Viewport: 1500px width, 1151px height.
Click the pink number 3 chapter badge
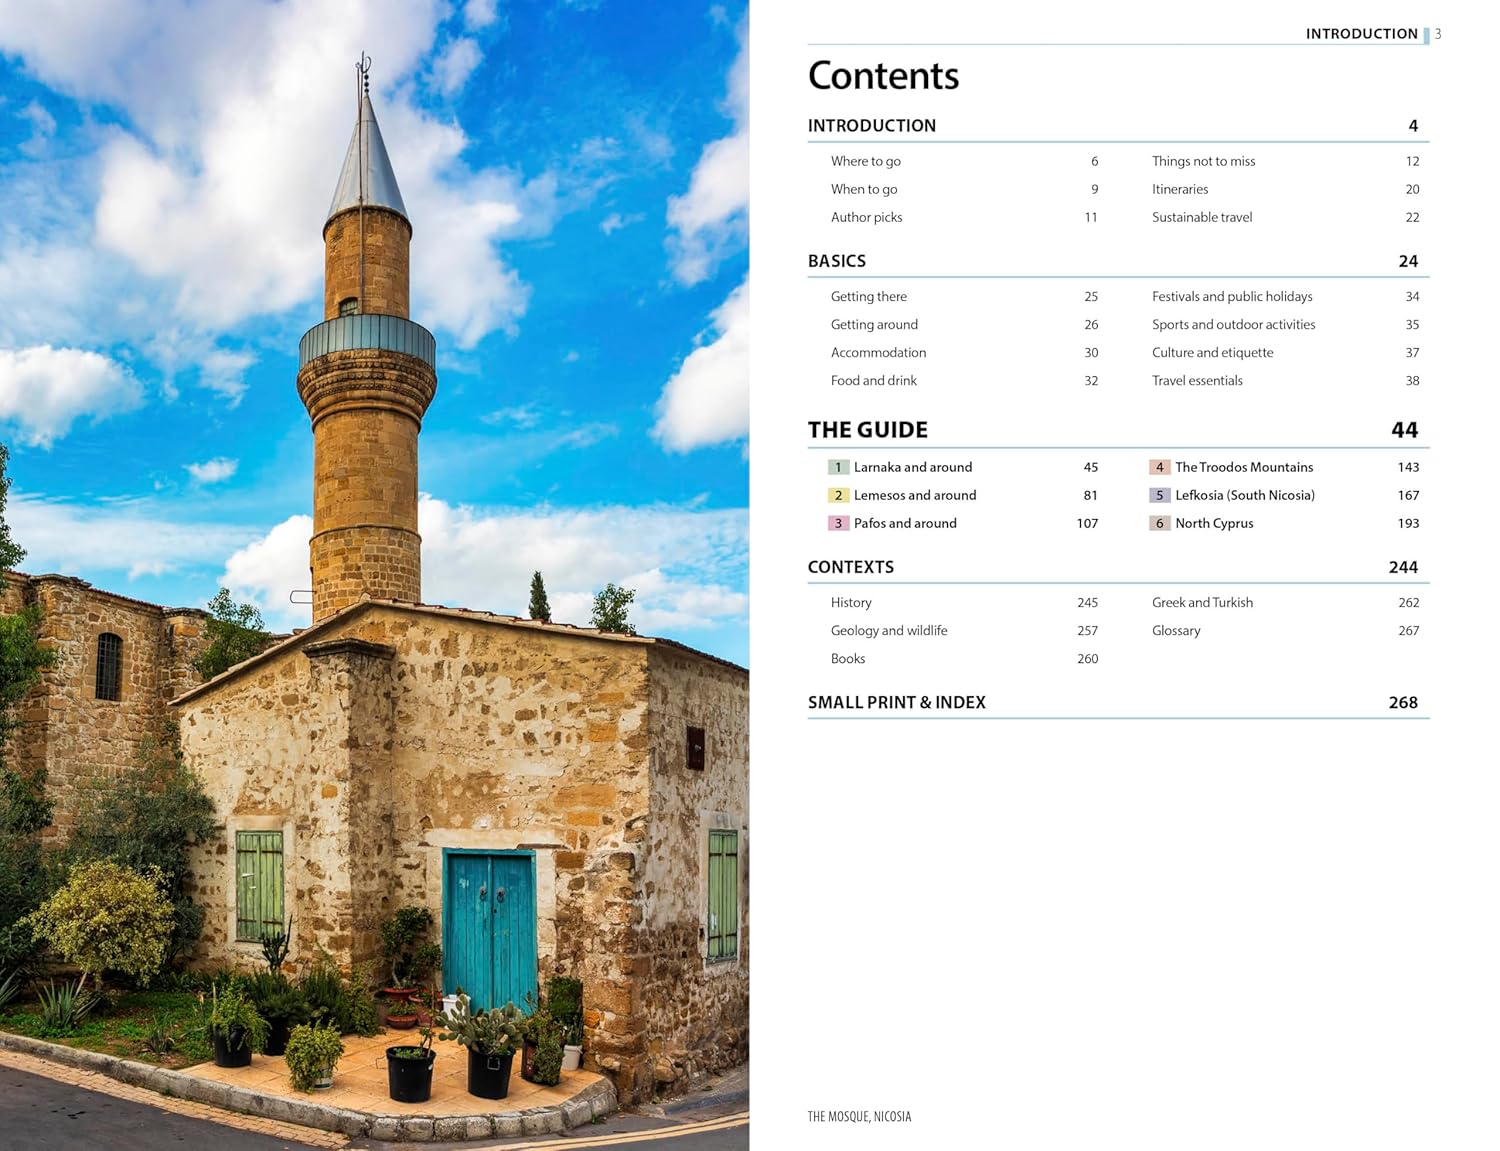[x=838, y=523]
